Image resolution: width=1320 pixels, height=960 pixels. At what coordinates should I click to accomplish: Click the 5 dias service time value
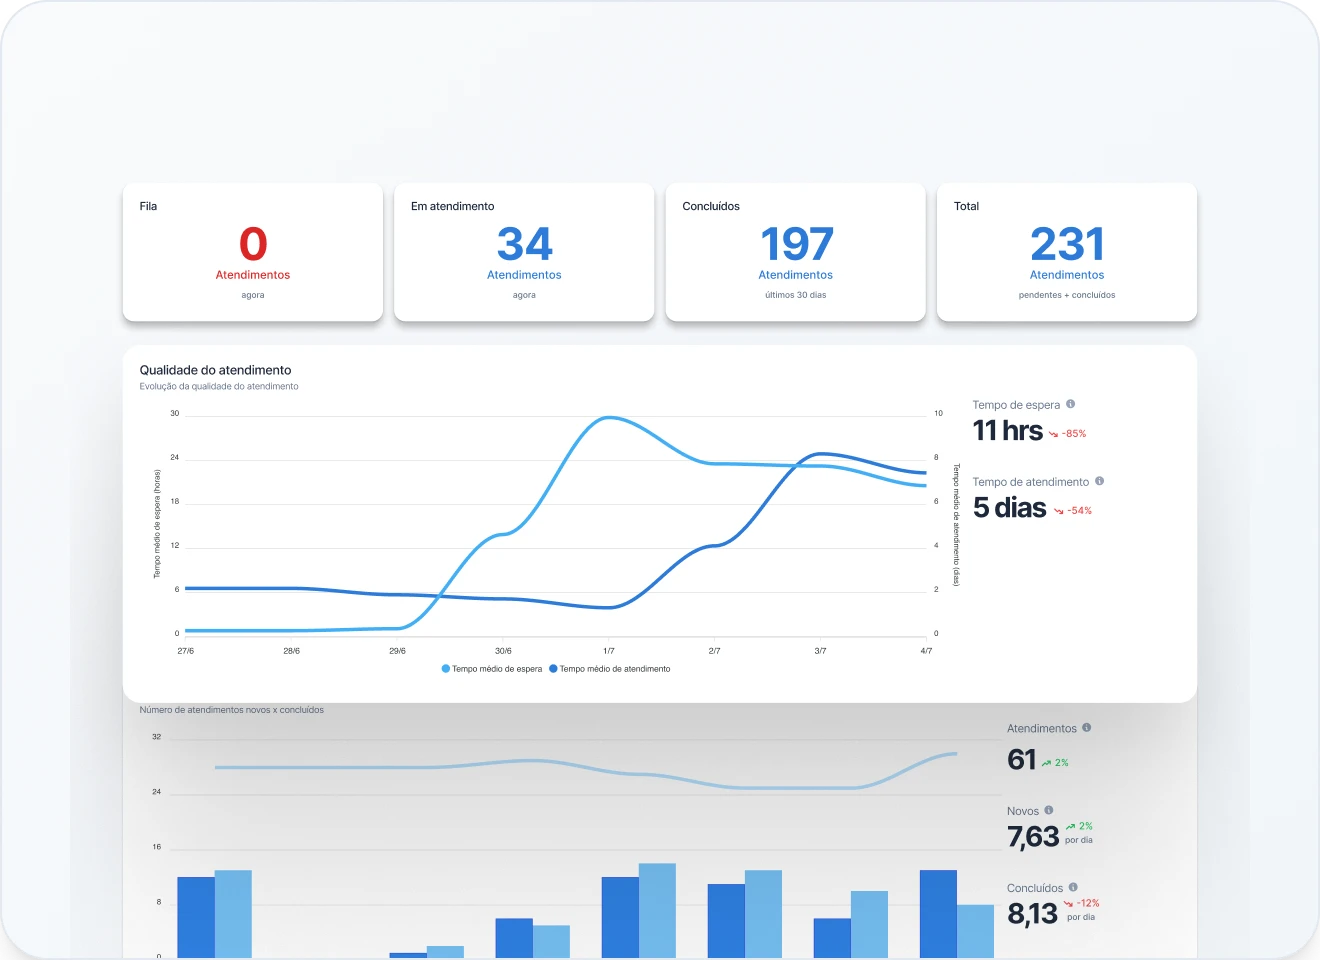pos(1009,508)
